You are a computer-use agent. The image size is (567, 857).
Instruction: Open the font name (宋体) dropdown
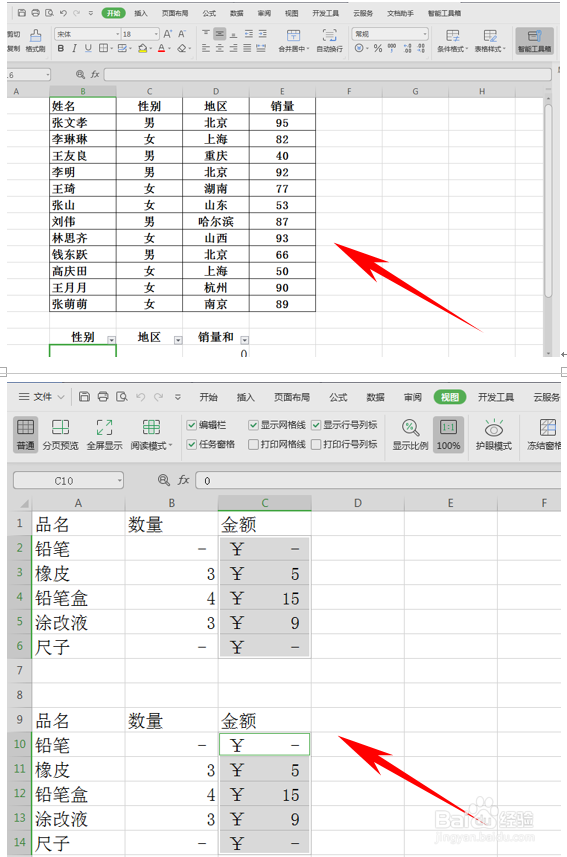[x=117, y=34]
